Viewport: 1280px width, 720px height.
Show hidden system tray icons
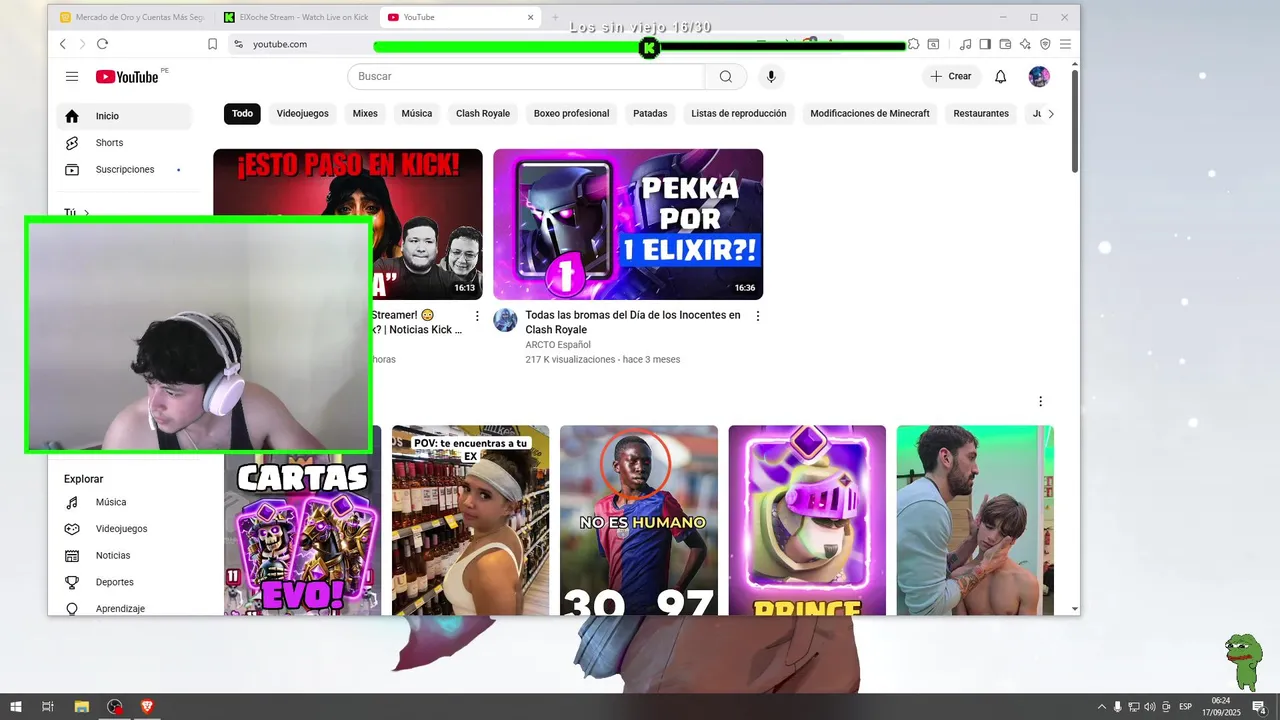1102,707
